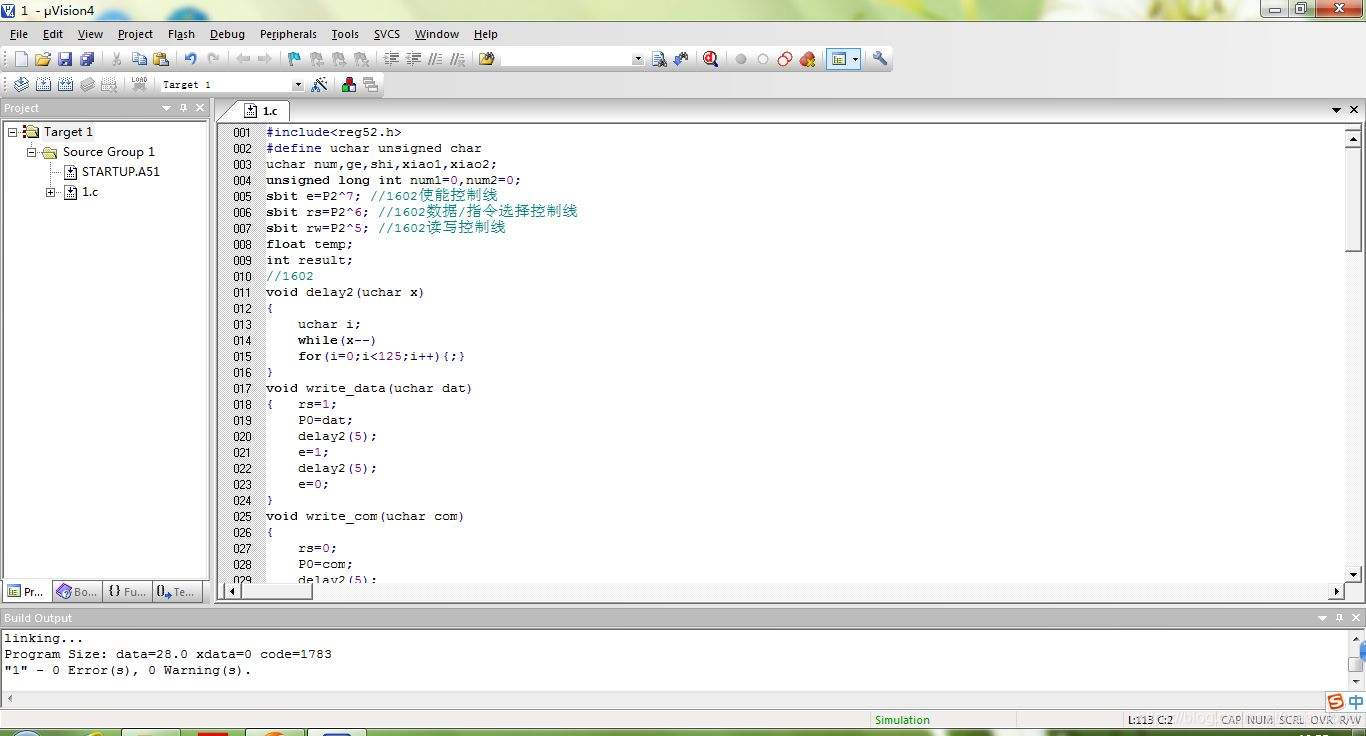Expand the 1.c file node
The width and height of the screenshot is (1366, 736).
51,192
